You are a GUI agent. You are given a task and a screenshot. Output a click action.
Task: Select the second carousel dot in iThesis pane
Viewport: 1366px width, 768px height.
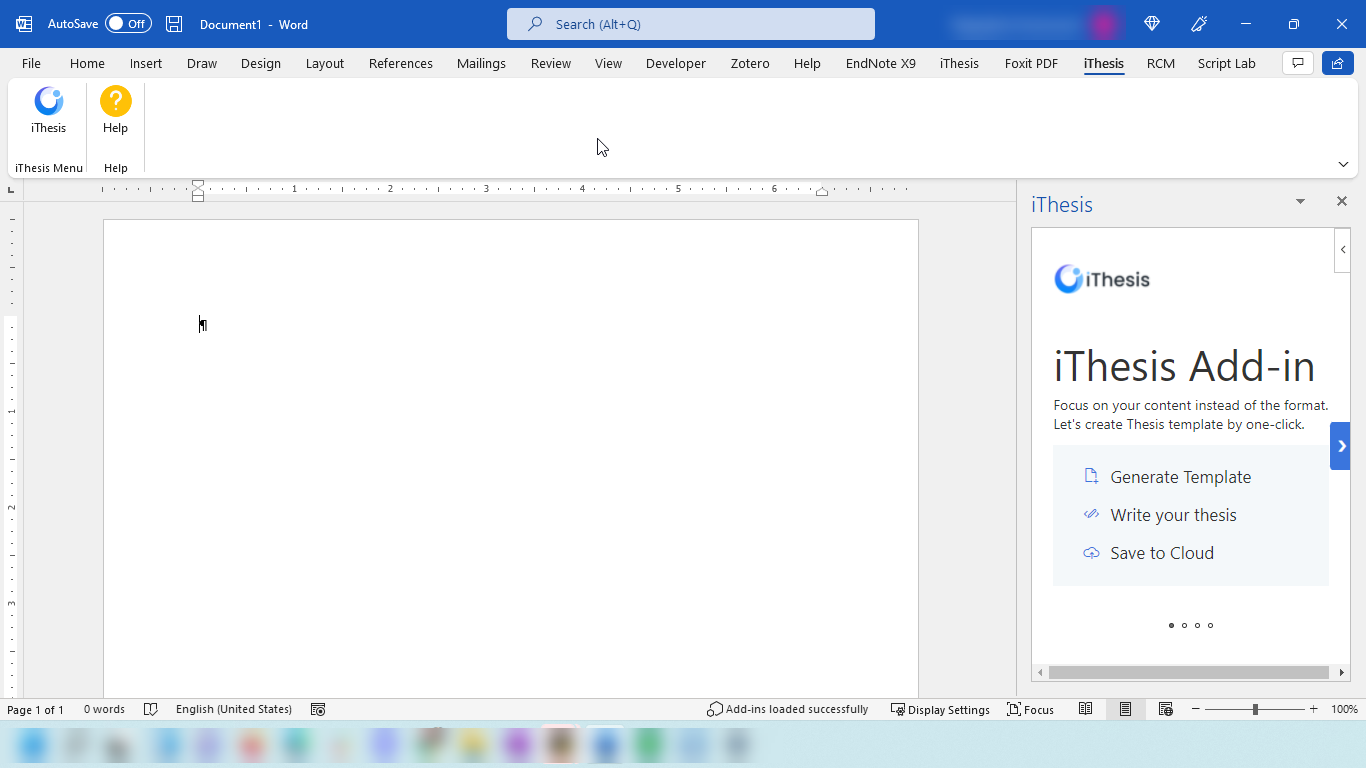[1184, 626]
